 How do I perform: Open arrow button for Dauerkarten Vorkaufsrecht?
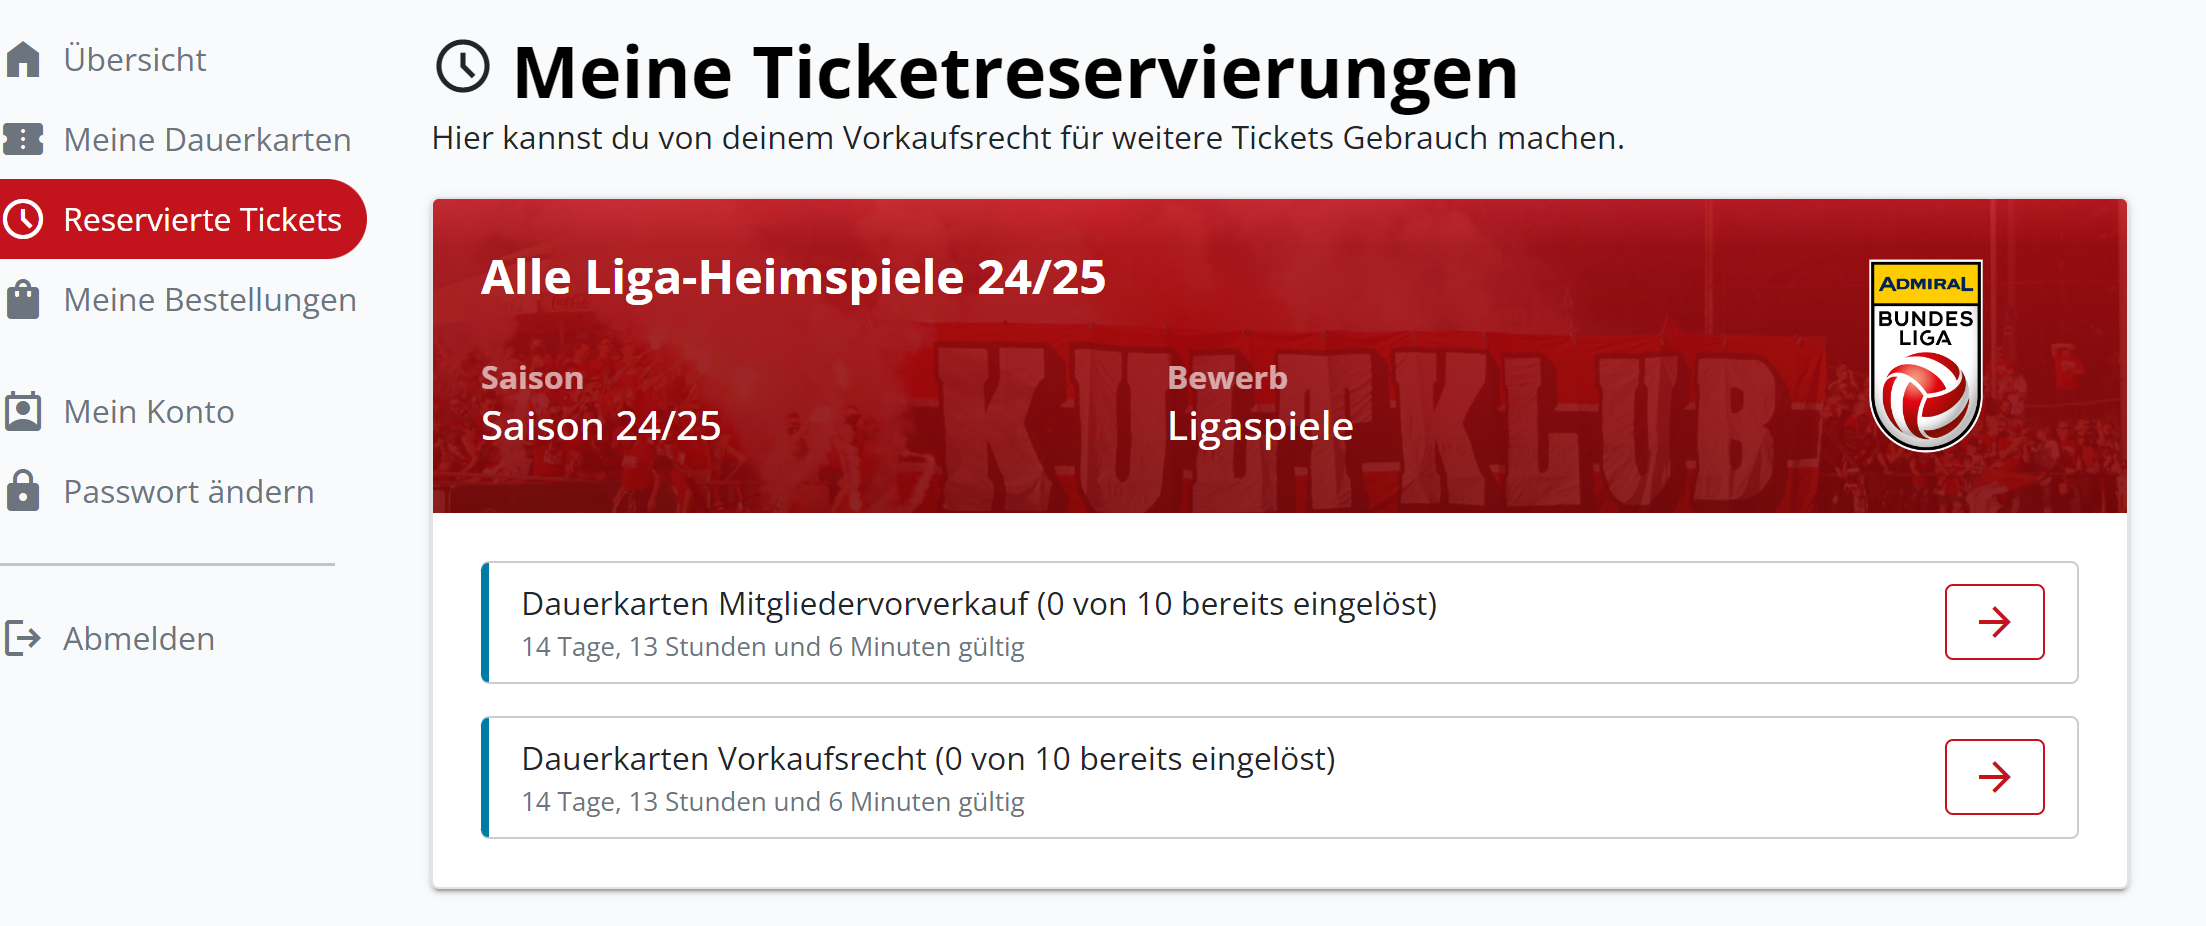tap(1994, 777)
